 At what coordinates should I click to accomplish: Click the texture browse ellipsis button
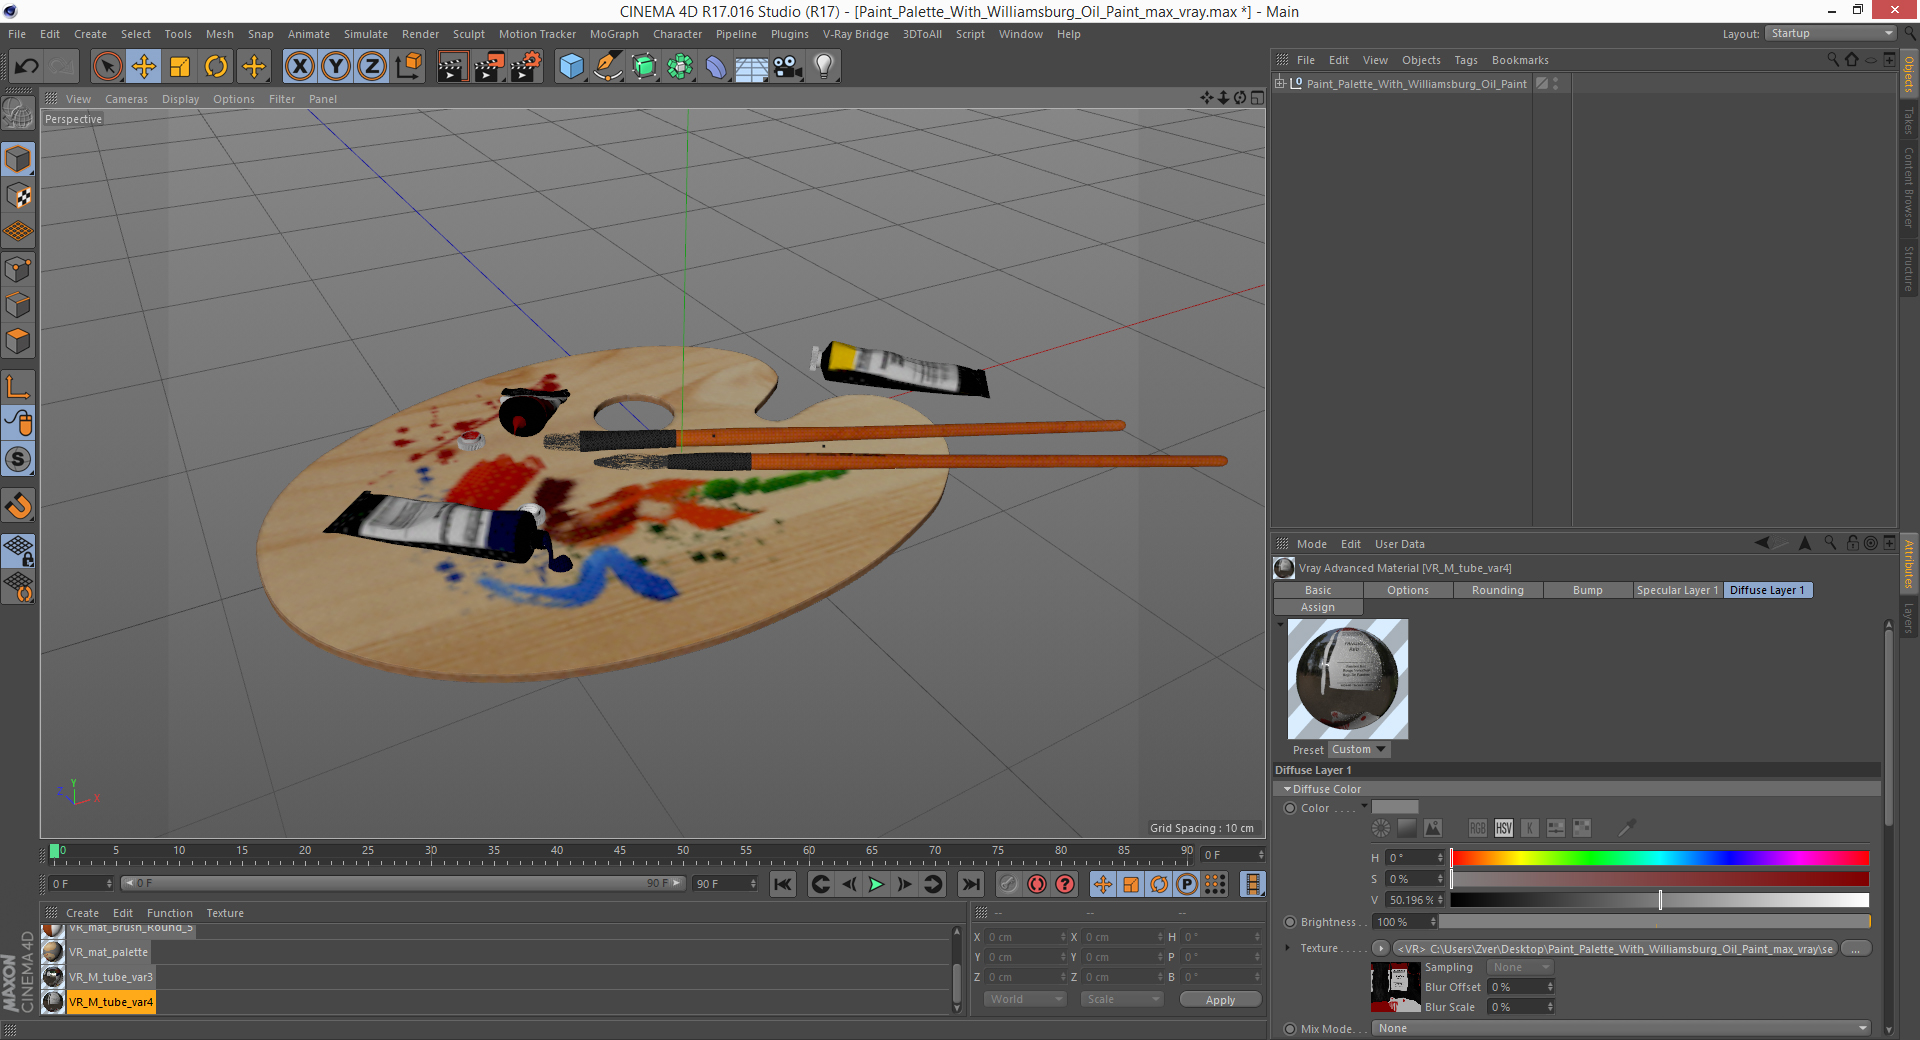pos(1856,948)
